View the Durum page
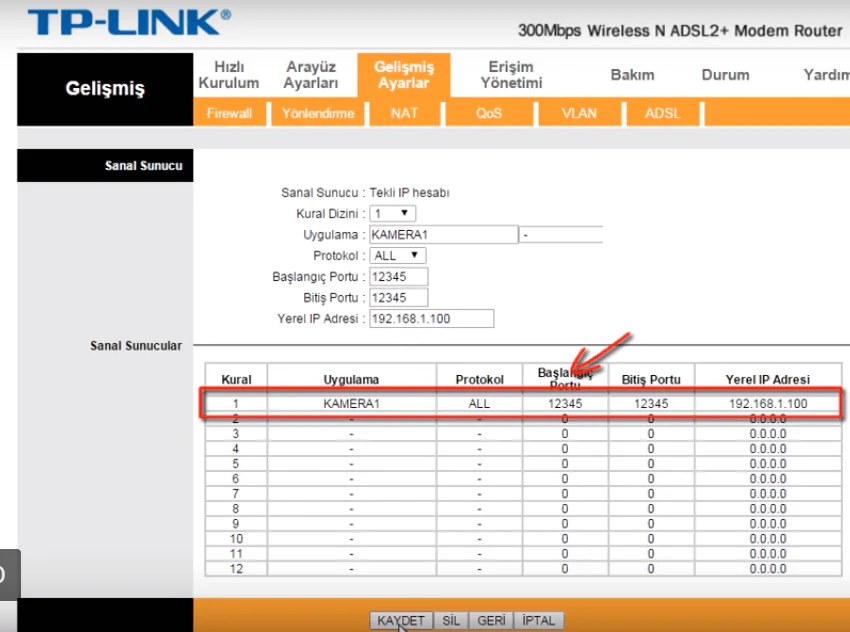 [725, 74]
